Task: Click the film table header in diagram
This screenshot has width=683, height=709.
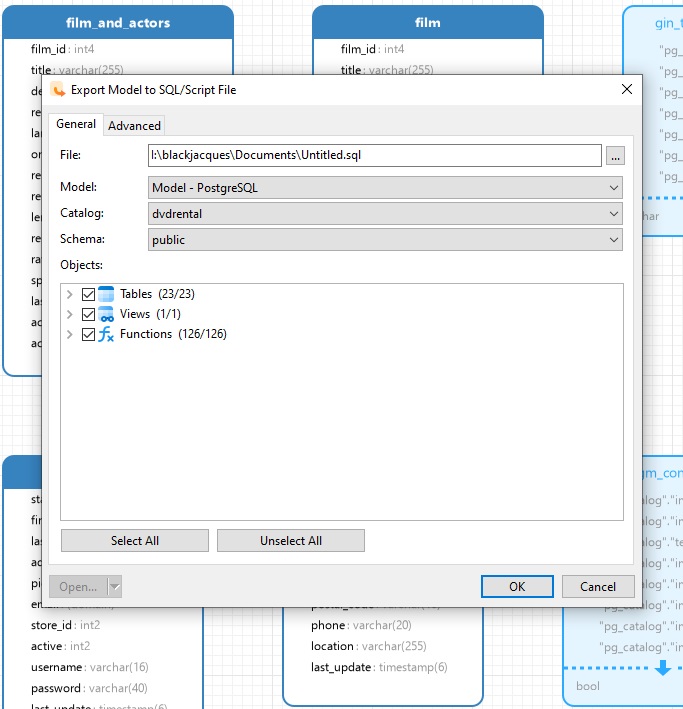Action: (428, 23)
